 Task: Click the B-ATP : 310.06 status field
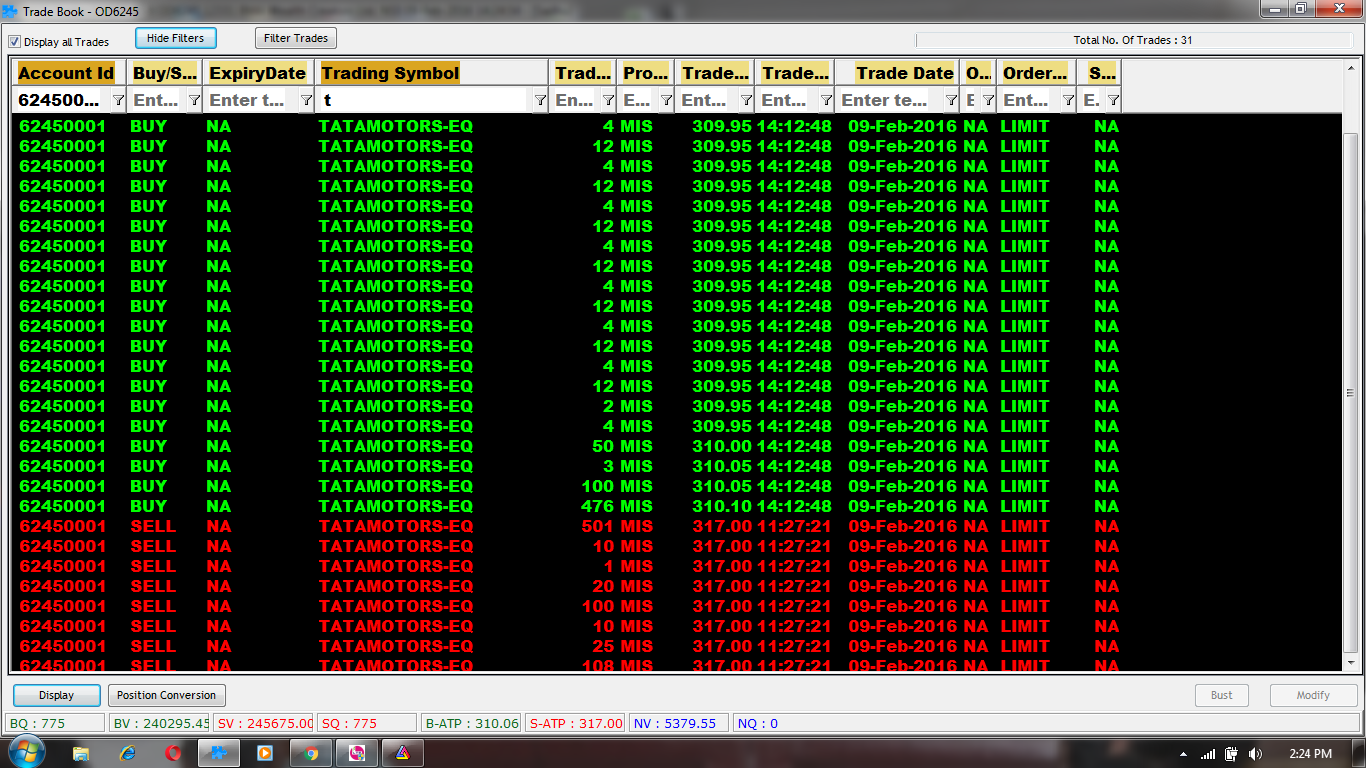tap(471, 723)
